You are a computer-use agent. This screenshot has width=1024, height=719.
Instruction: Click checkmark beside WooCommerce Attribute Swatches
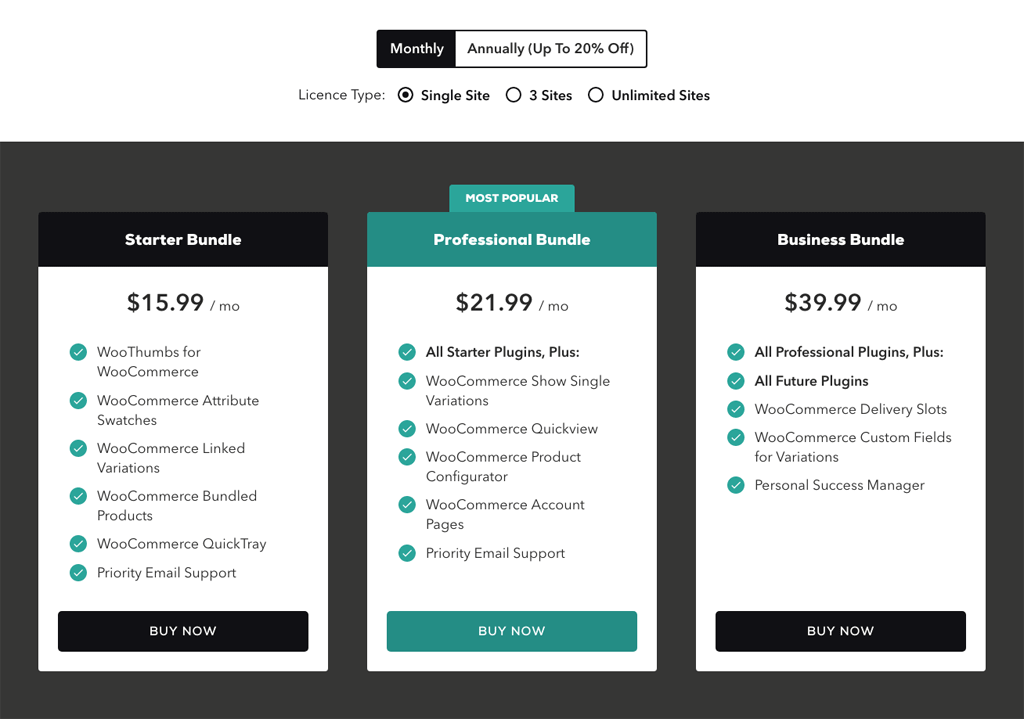[x=78, y=400]
